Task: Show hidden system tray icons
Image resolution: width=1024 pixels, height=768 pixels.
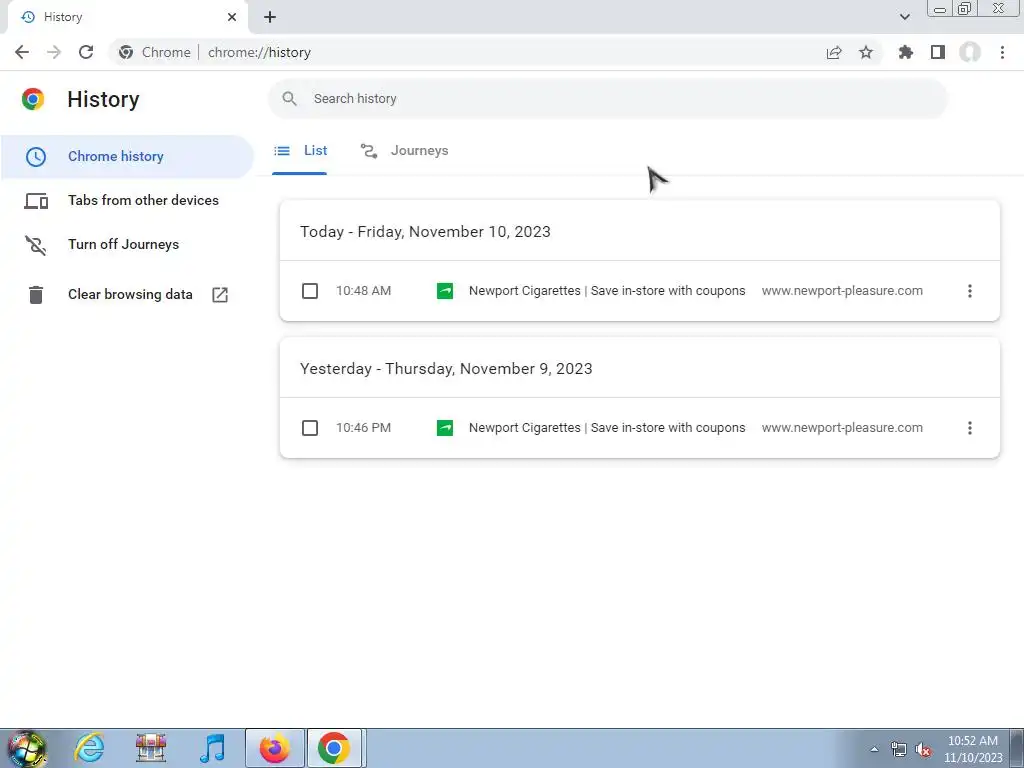Action: click(874, 750)
